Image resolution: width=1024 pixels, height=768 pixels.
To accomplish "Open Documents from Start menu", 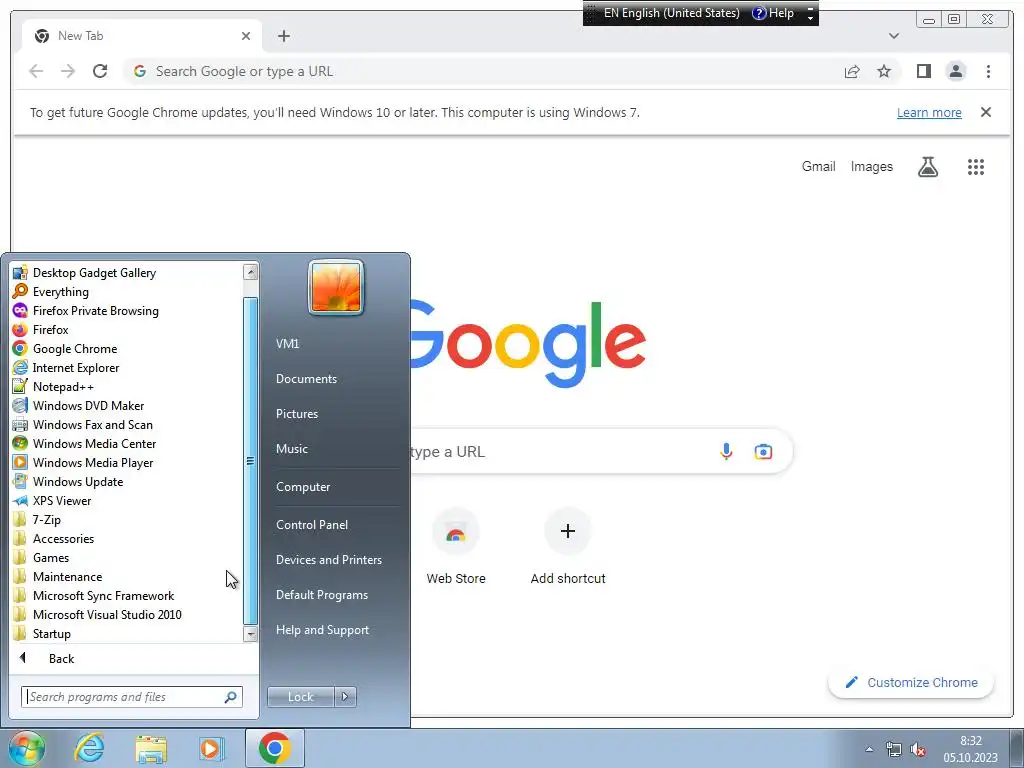I will 306,379.
